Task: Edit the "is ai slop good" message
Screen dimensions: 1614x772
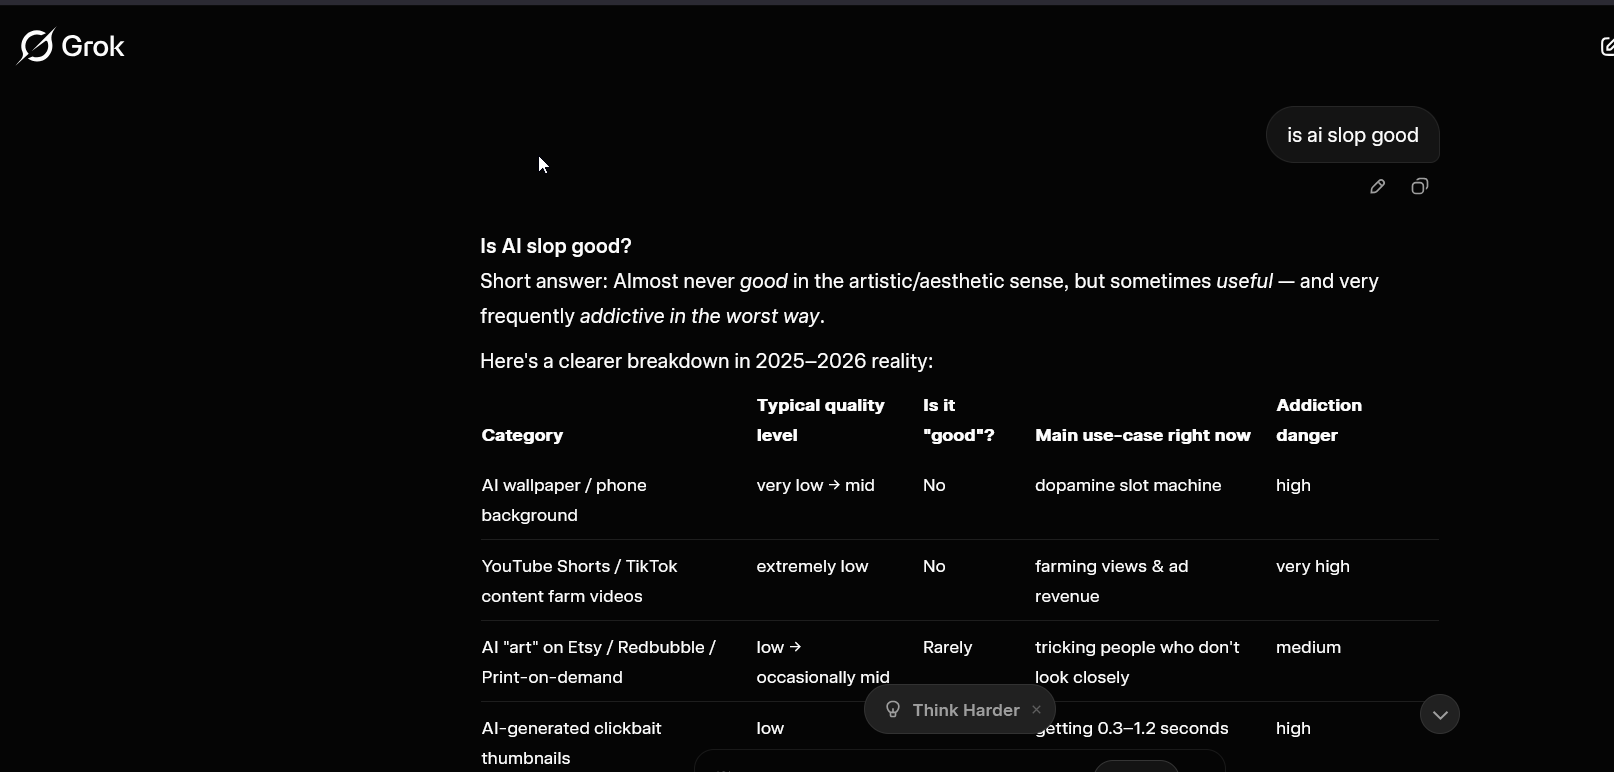Action: 1377,187
